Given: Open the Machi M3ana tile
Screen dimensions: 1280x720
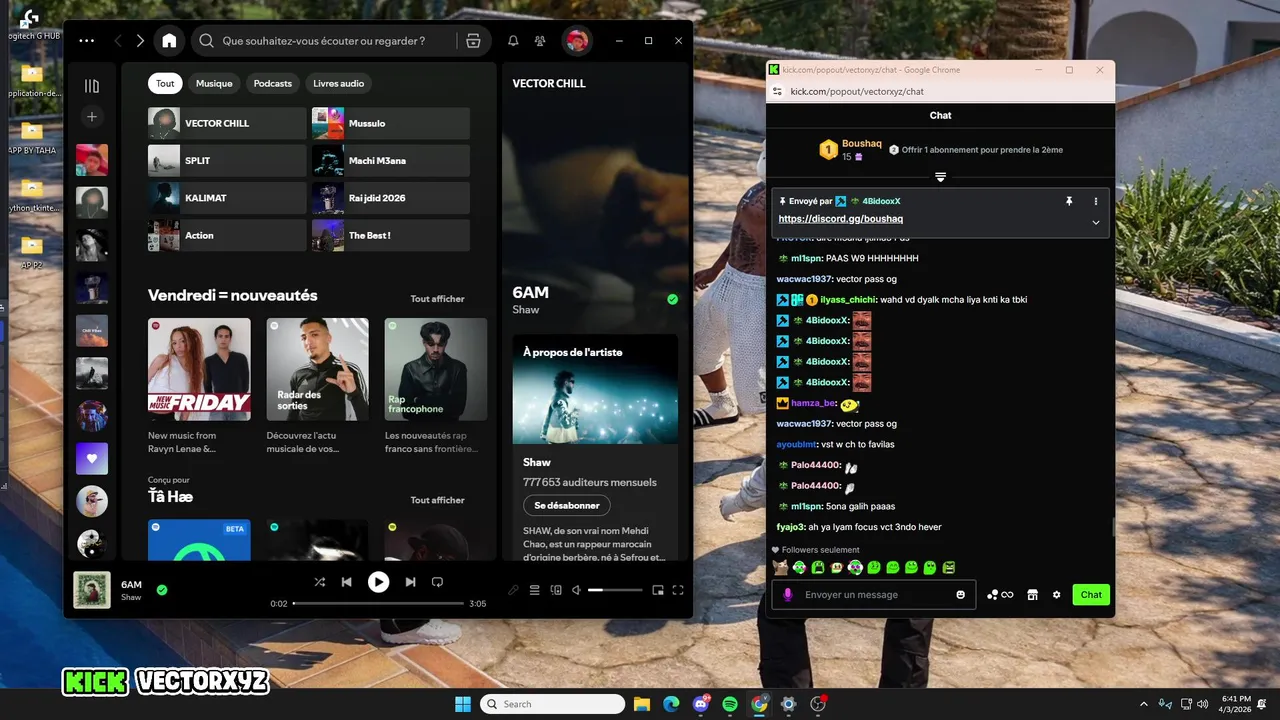Looking at the screenshot, I should click(x=391, y=160).
